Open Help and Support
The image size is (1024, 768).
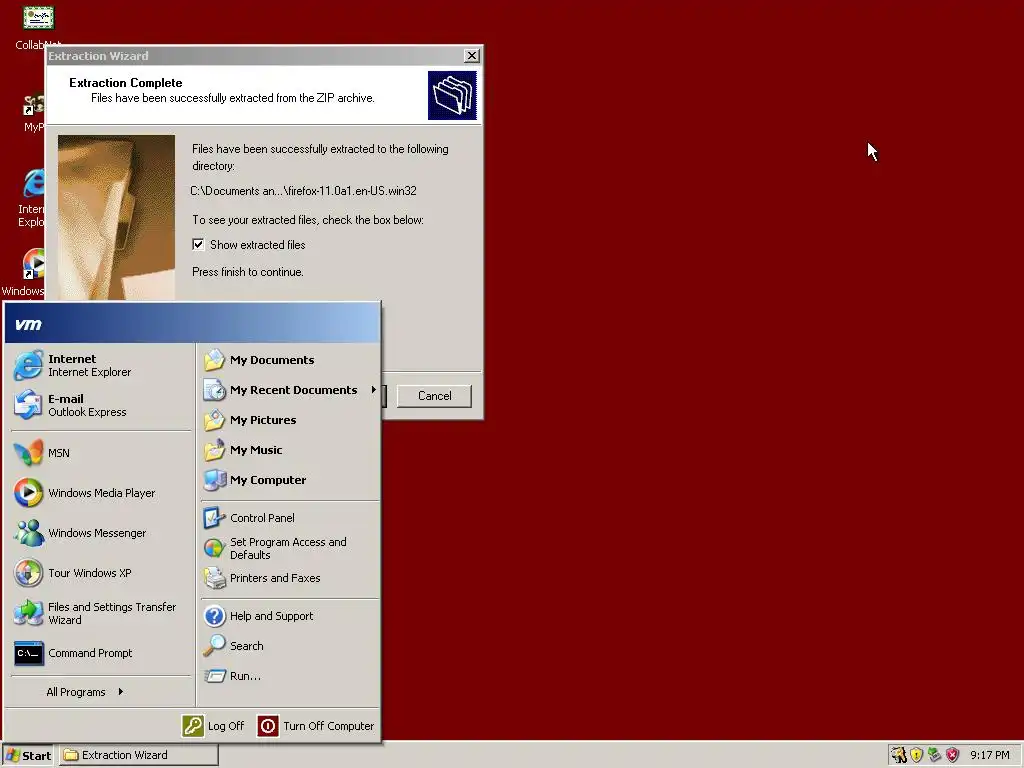pyautogui.click(x=289, y=616)
